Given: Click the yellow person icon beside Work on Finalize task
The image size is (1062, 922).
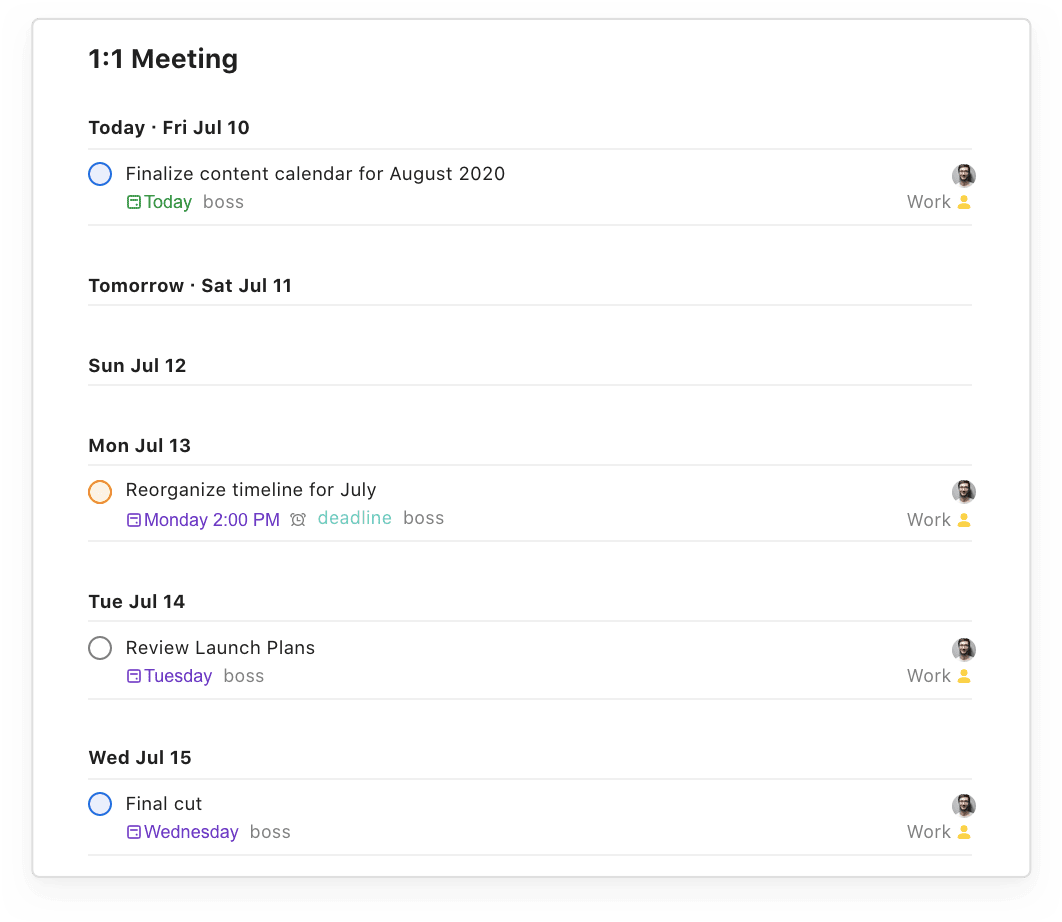Looking at the screenshot, I should [963, 201].
